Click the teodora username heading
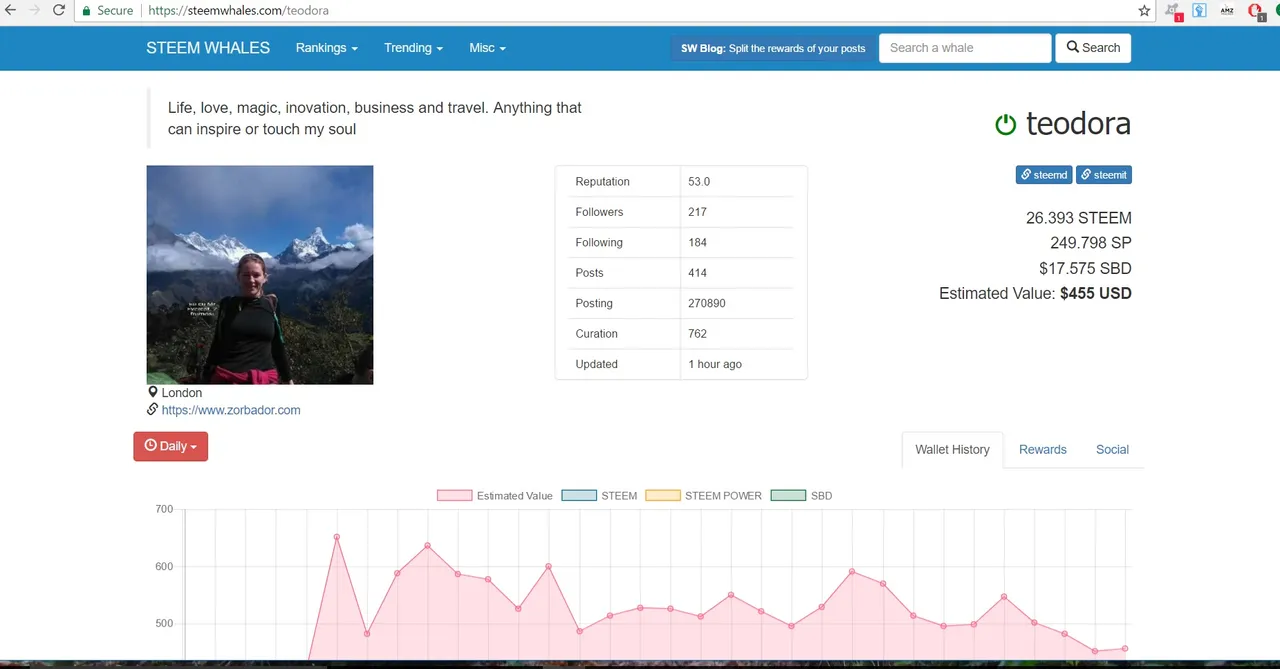Image resolution: width=1280 pixels, height=669 pixels. pos(1078,124)
